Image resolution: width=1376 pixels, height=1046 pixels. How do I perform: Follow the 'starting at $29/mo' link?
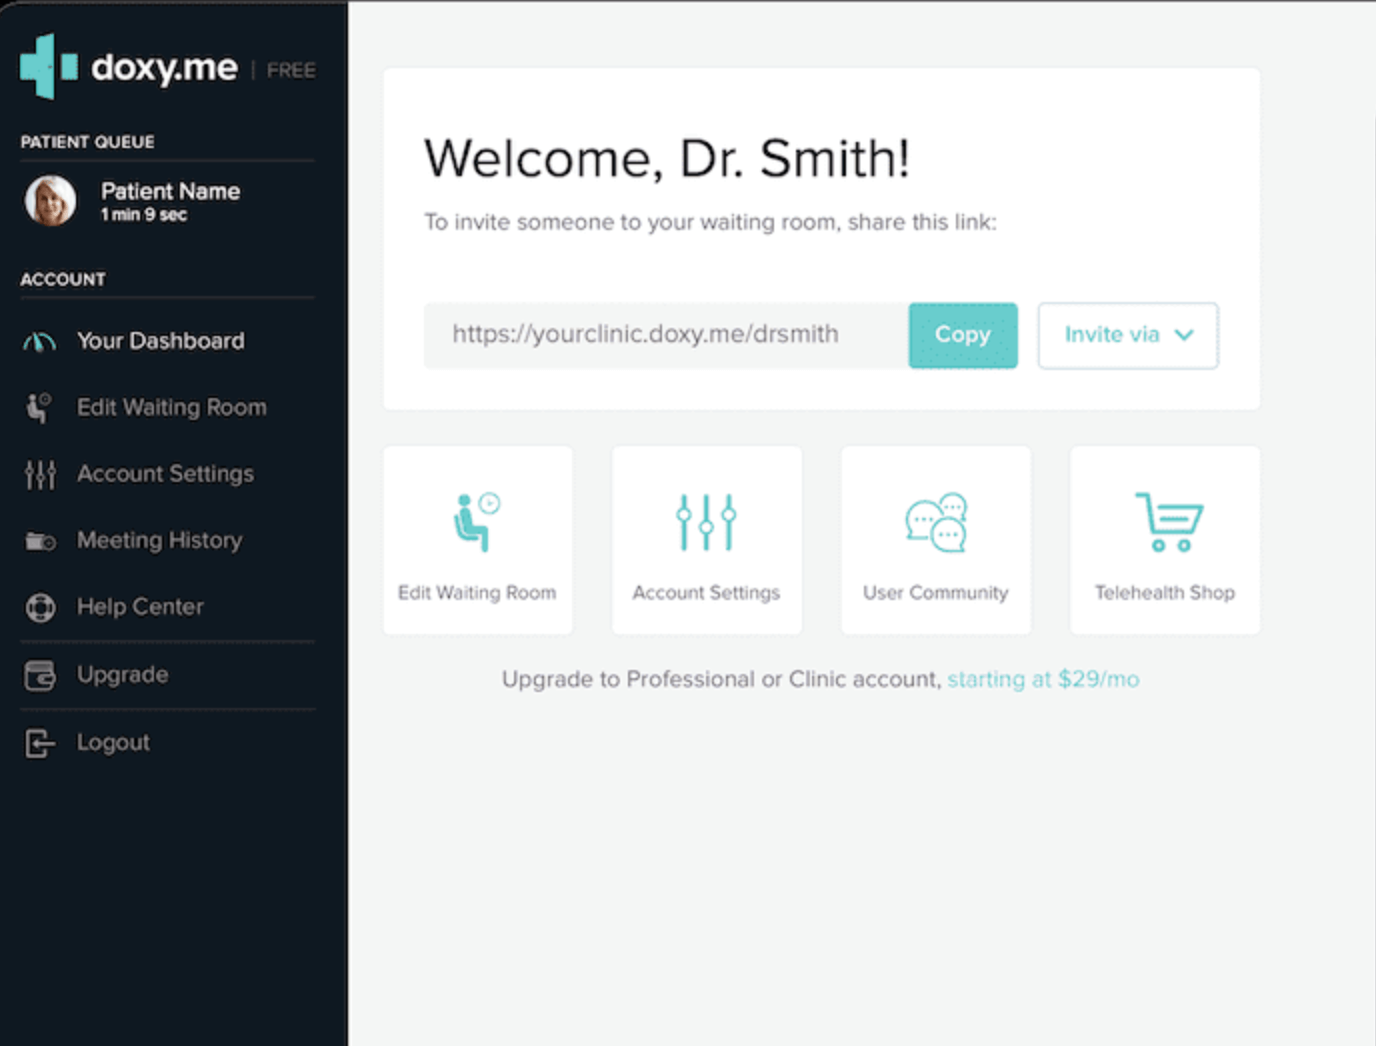click(x=1043, y=680)
